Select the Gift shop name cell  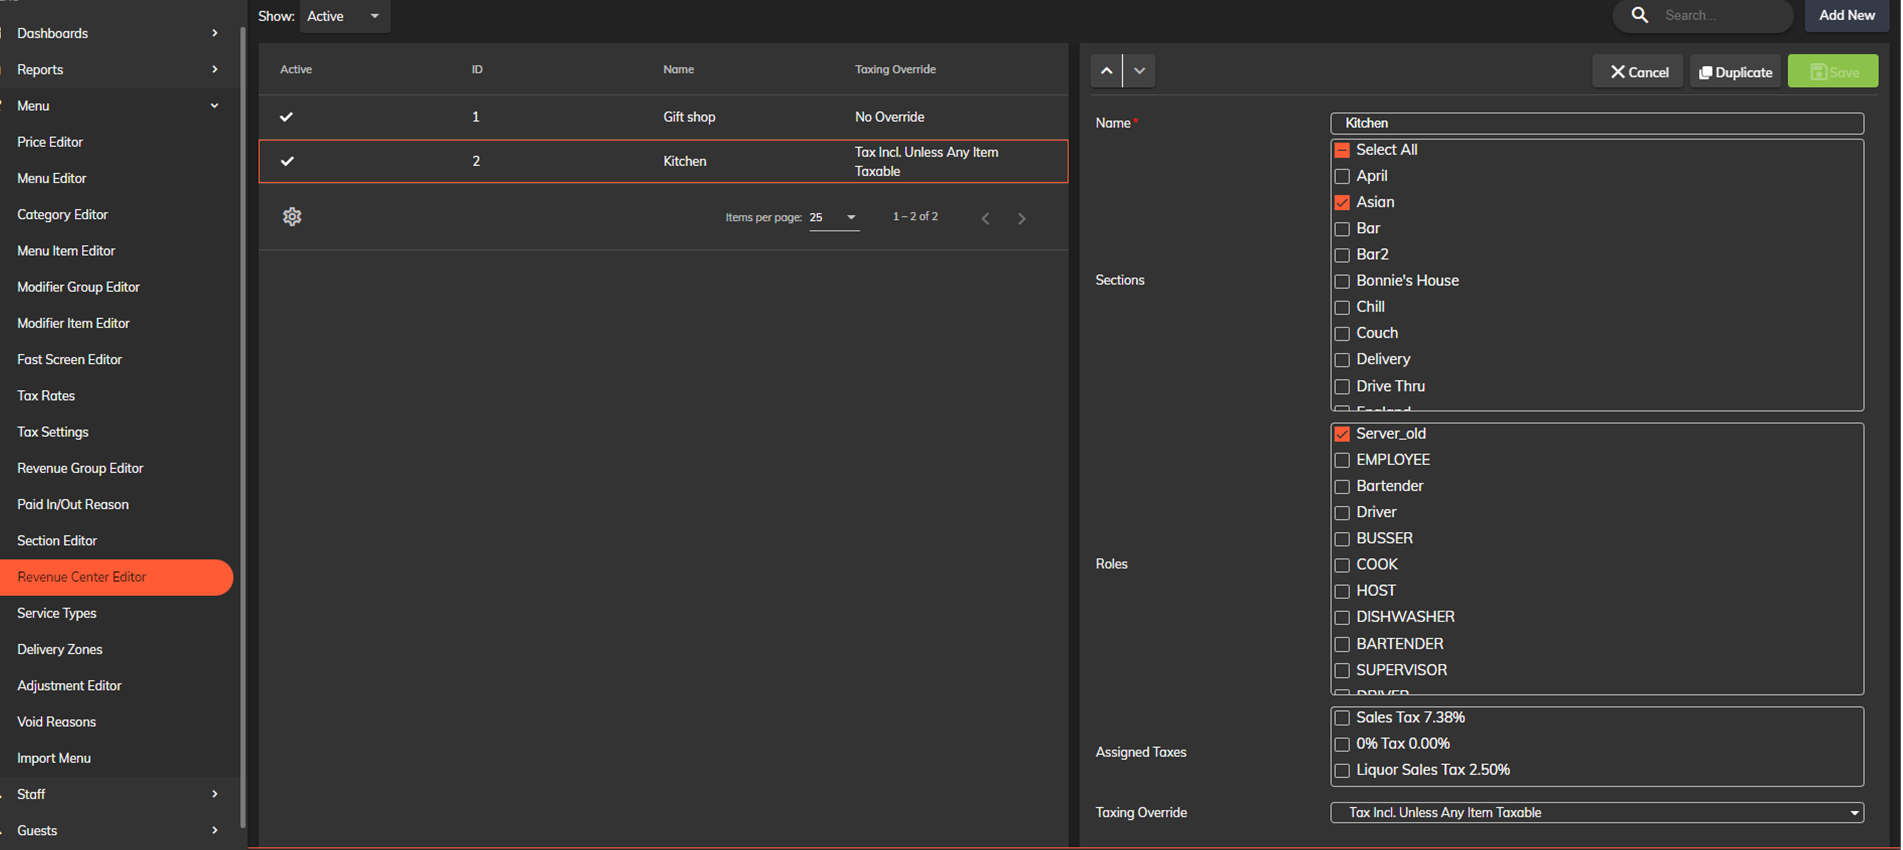tap(690, 117)
